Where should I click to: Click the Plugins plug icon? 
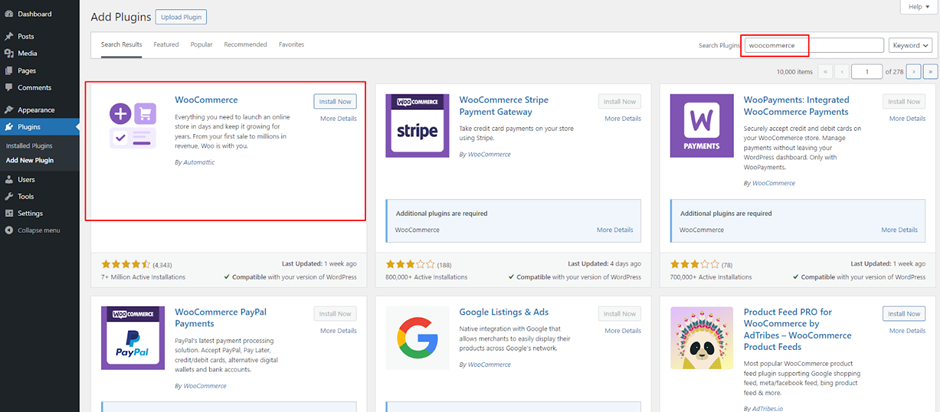tap(9, 127)
